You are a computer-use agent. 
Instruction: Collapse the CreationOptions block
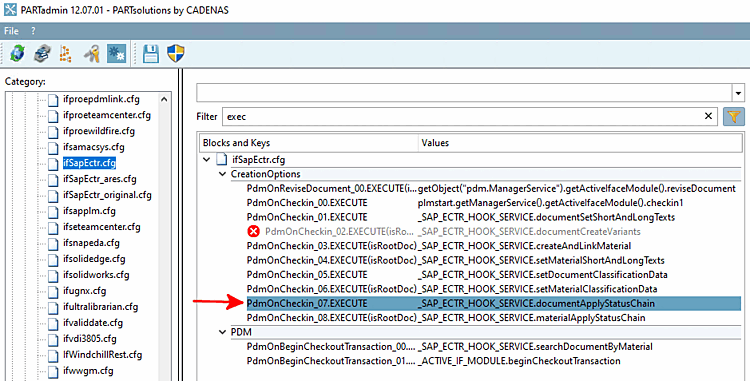pos(222,174)
